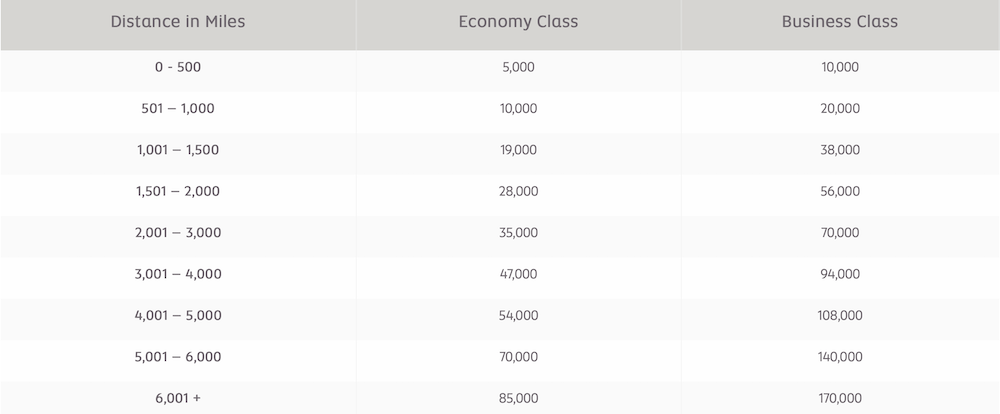Select the 1,501 – 2,000 distance cell
This screenshot has height=414, width=1000.
(x=178, y=191)
